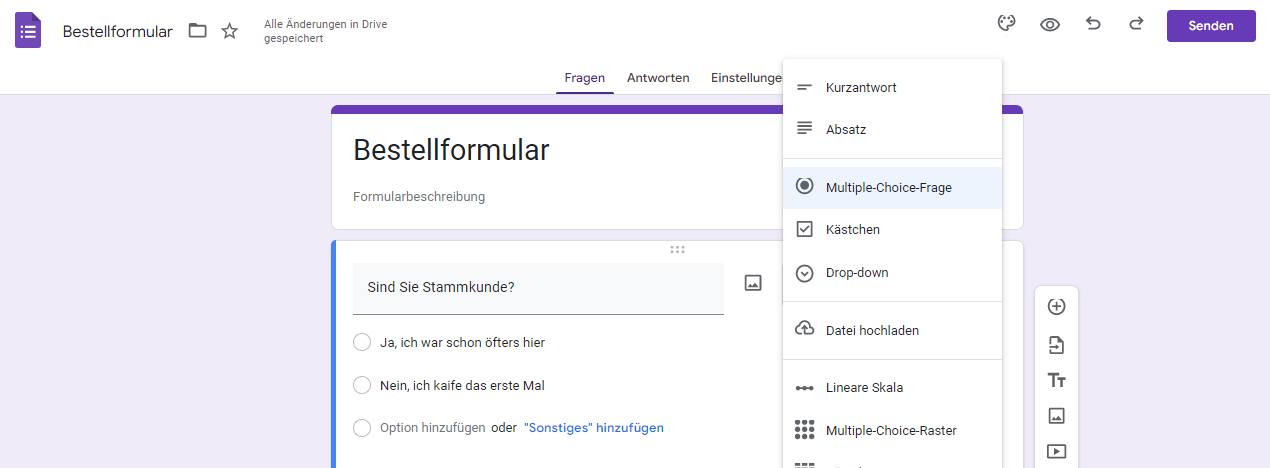The width and height of the screenshot is (1270, 468).
Task: Add title and description via Tt icon
Action: point(1056,380)
